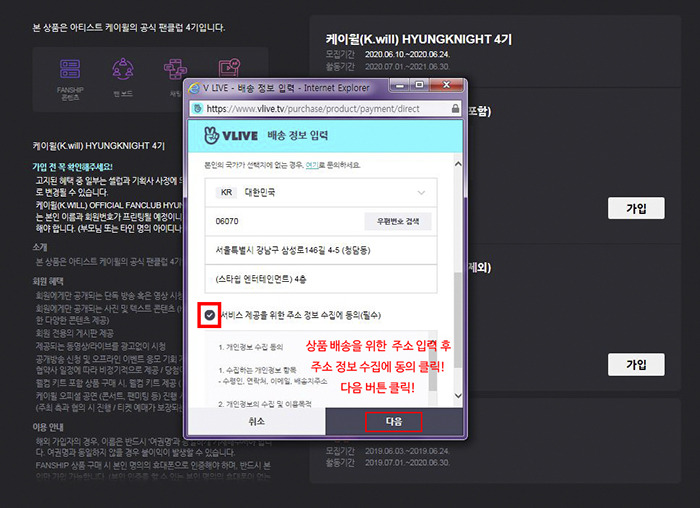Image resolution: width=700 pixels, height=508 pixels.
Task: Click the chat devices icon in background page
Action: click(x=175, y=70)
